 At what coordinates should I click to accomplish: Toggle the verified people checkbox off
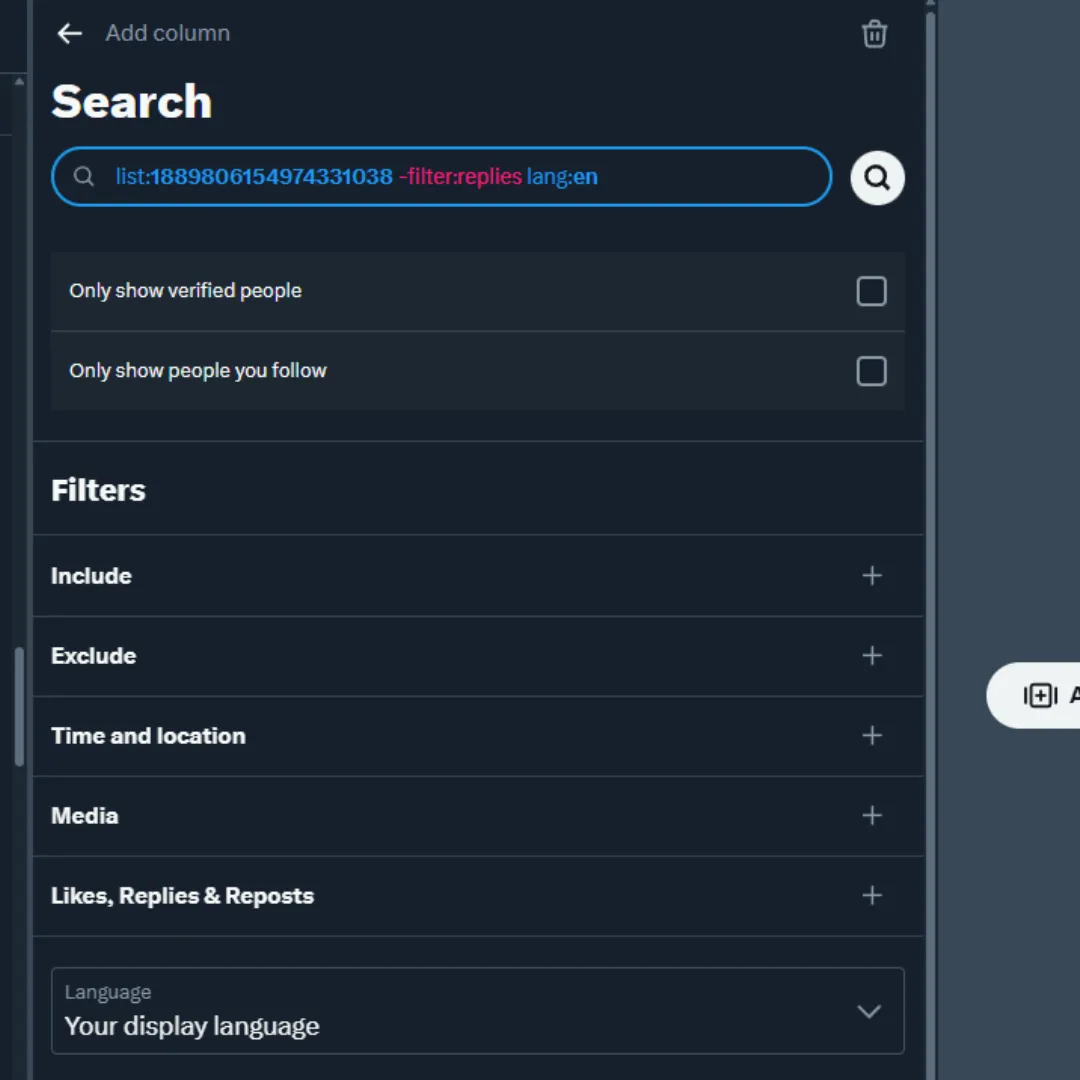click(871, 290)
